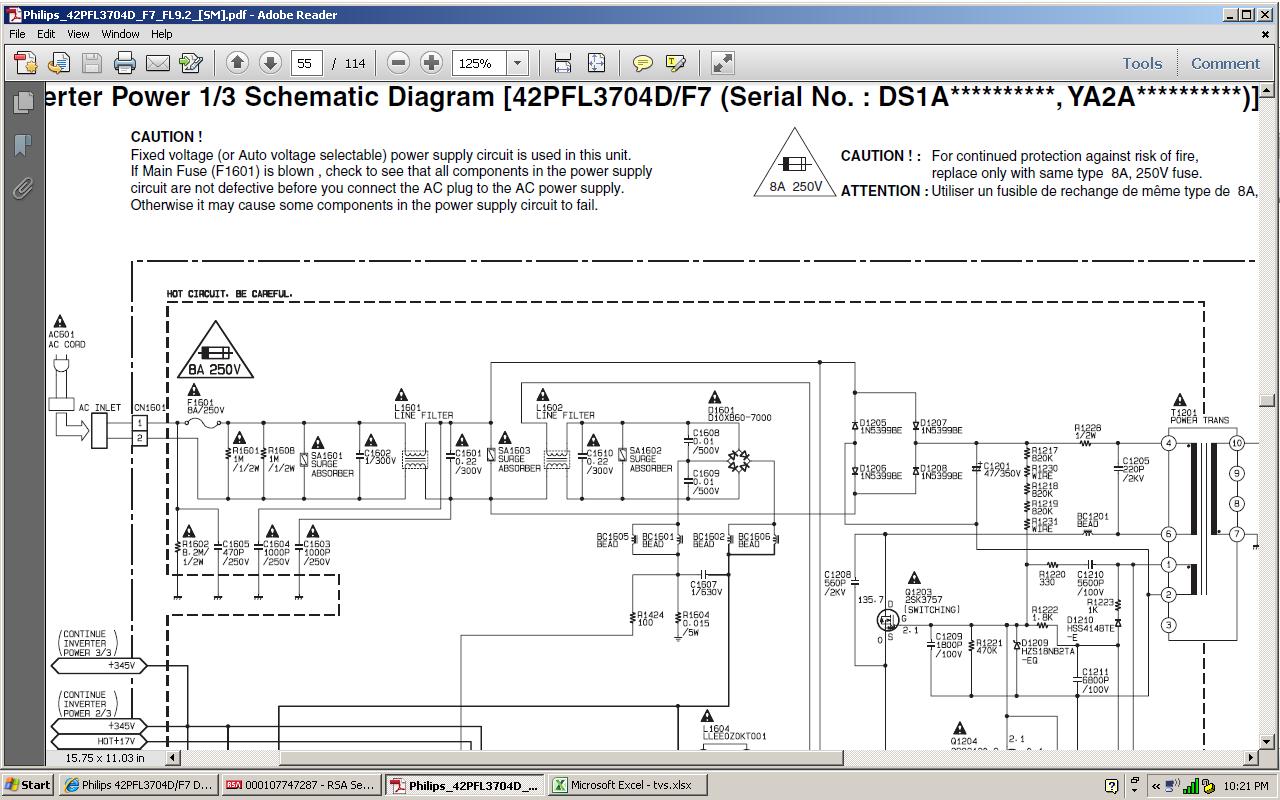Print the document with the printer icon
Image resolution: width=1280 pixels, height=800 pixels.
pos(125,63)
